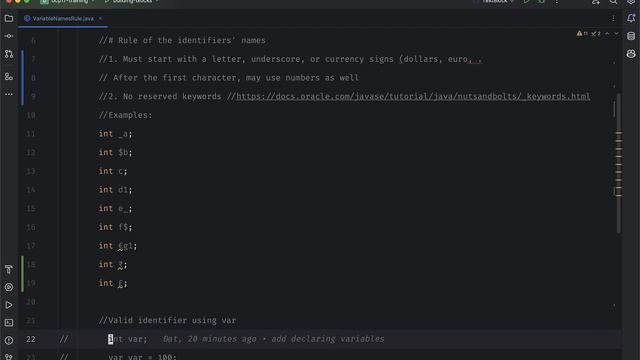The image size is (640, 360).
Task: Open the Database tool window
Action: [631, 36]
